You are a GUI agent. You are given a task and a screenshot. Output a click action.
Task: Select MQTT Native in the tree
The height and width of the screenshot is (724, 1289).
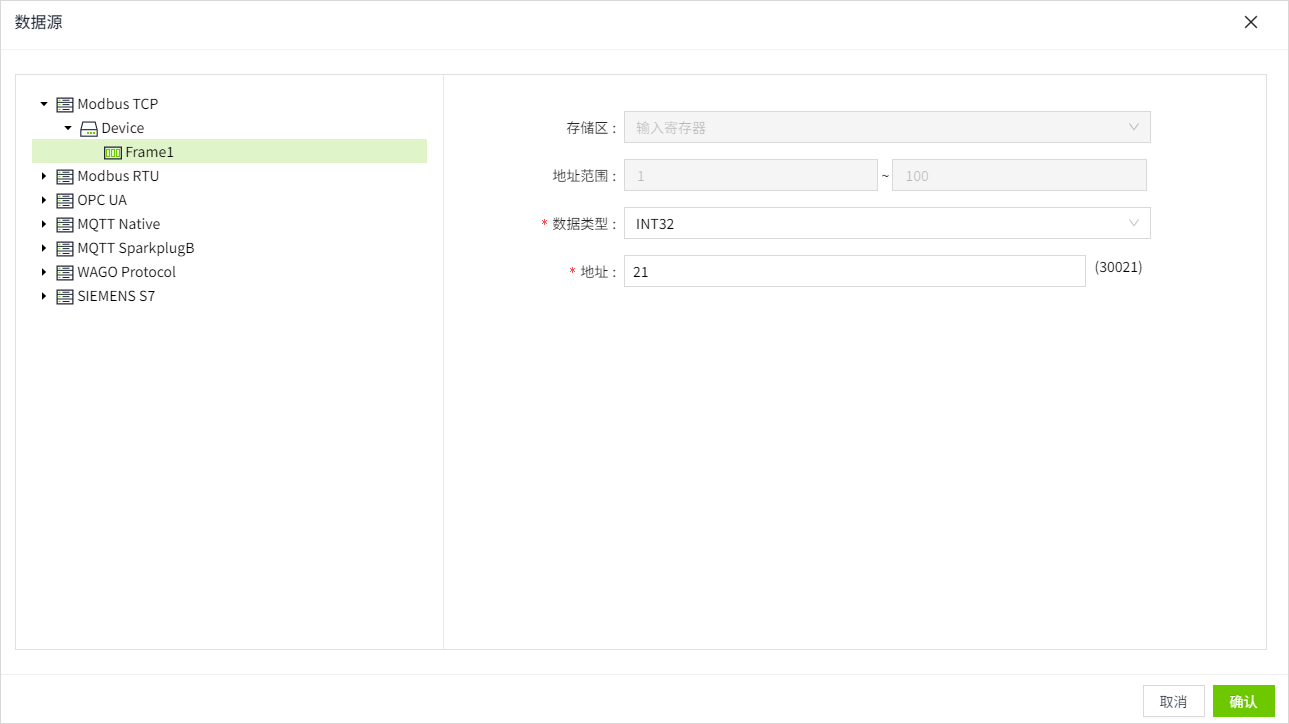[x=119, y=224]
